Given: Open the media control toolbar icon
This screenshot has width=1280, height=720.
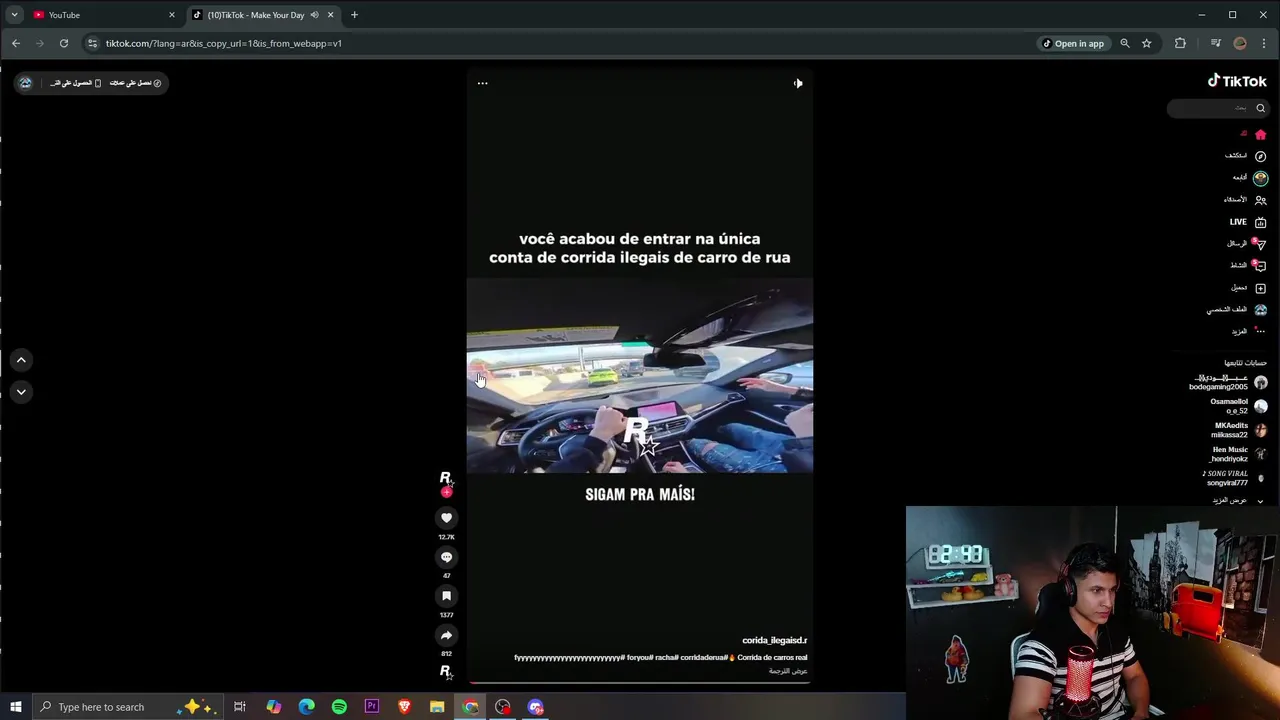Looking at the screenshot, I should click(1216, 43).
